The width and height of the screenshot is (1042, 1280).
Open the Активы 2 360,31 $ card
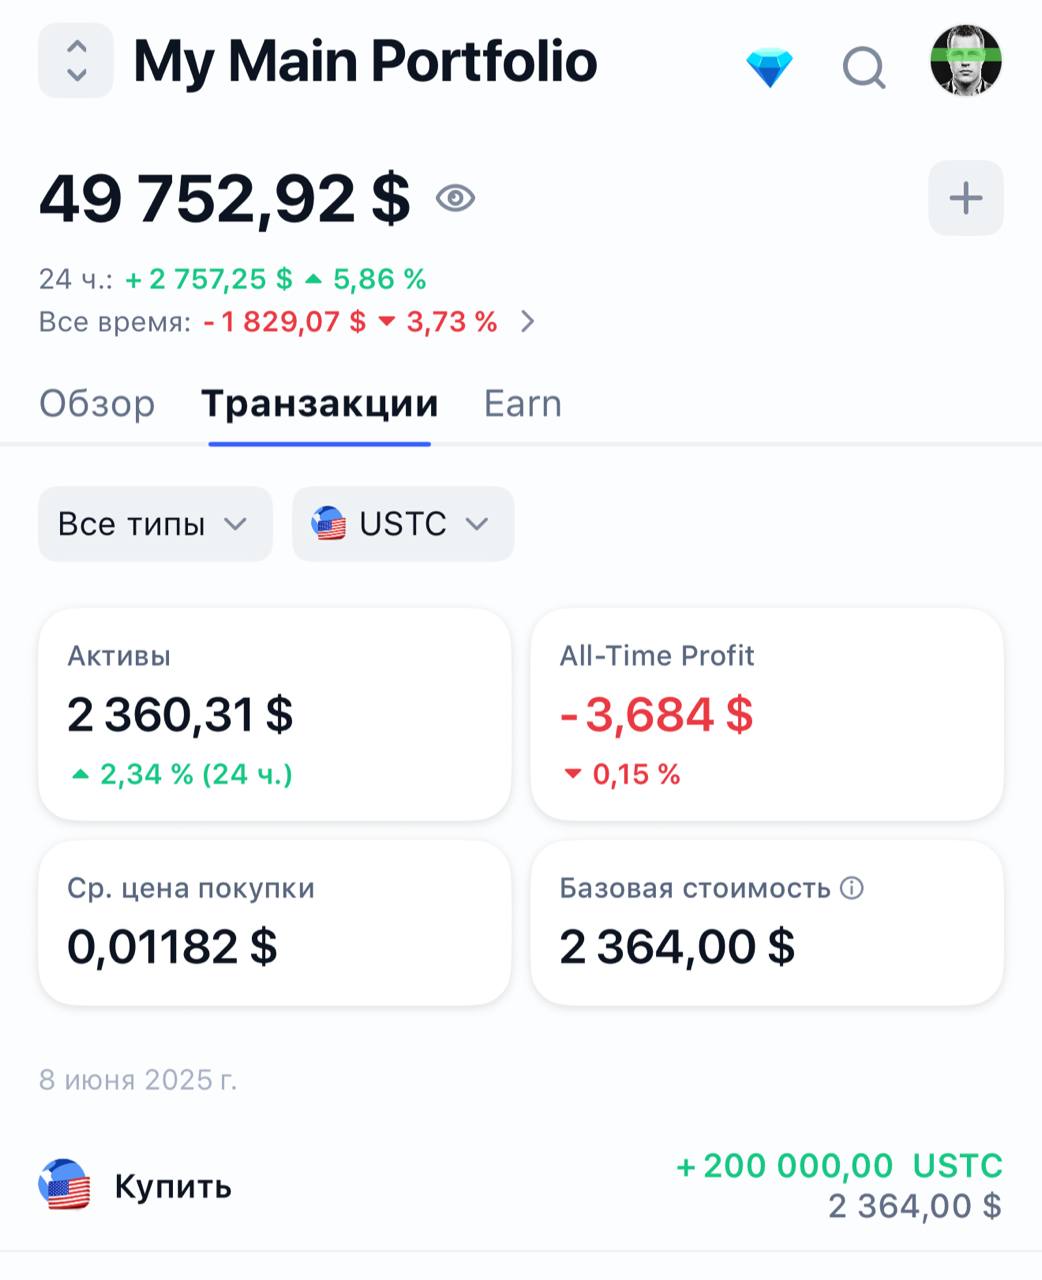tap(274, 714)
